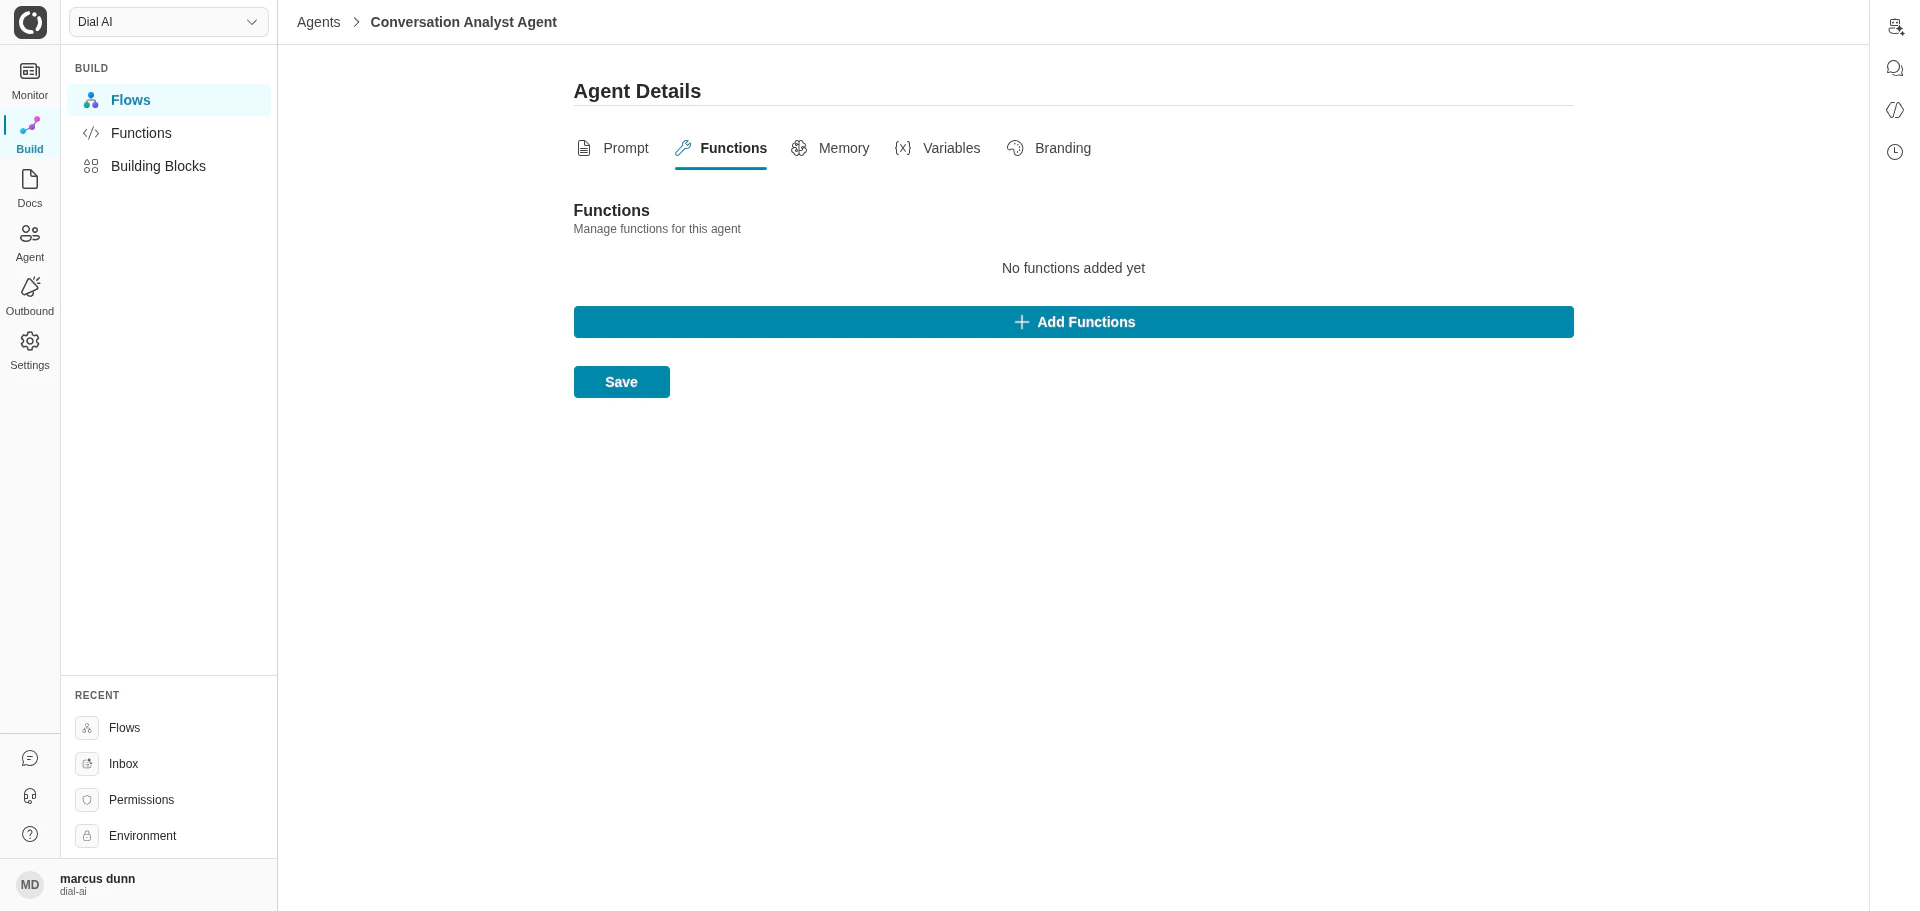Click the 'No functions added yet' text

point(1073,268)
